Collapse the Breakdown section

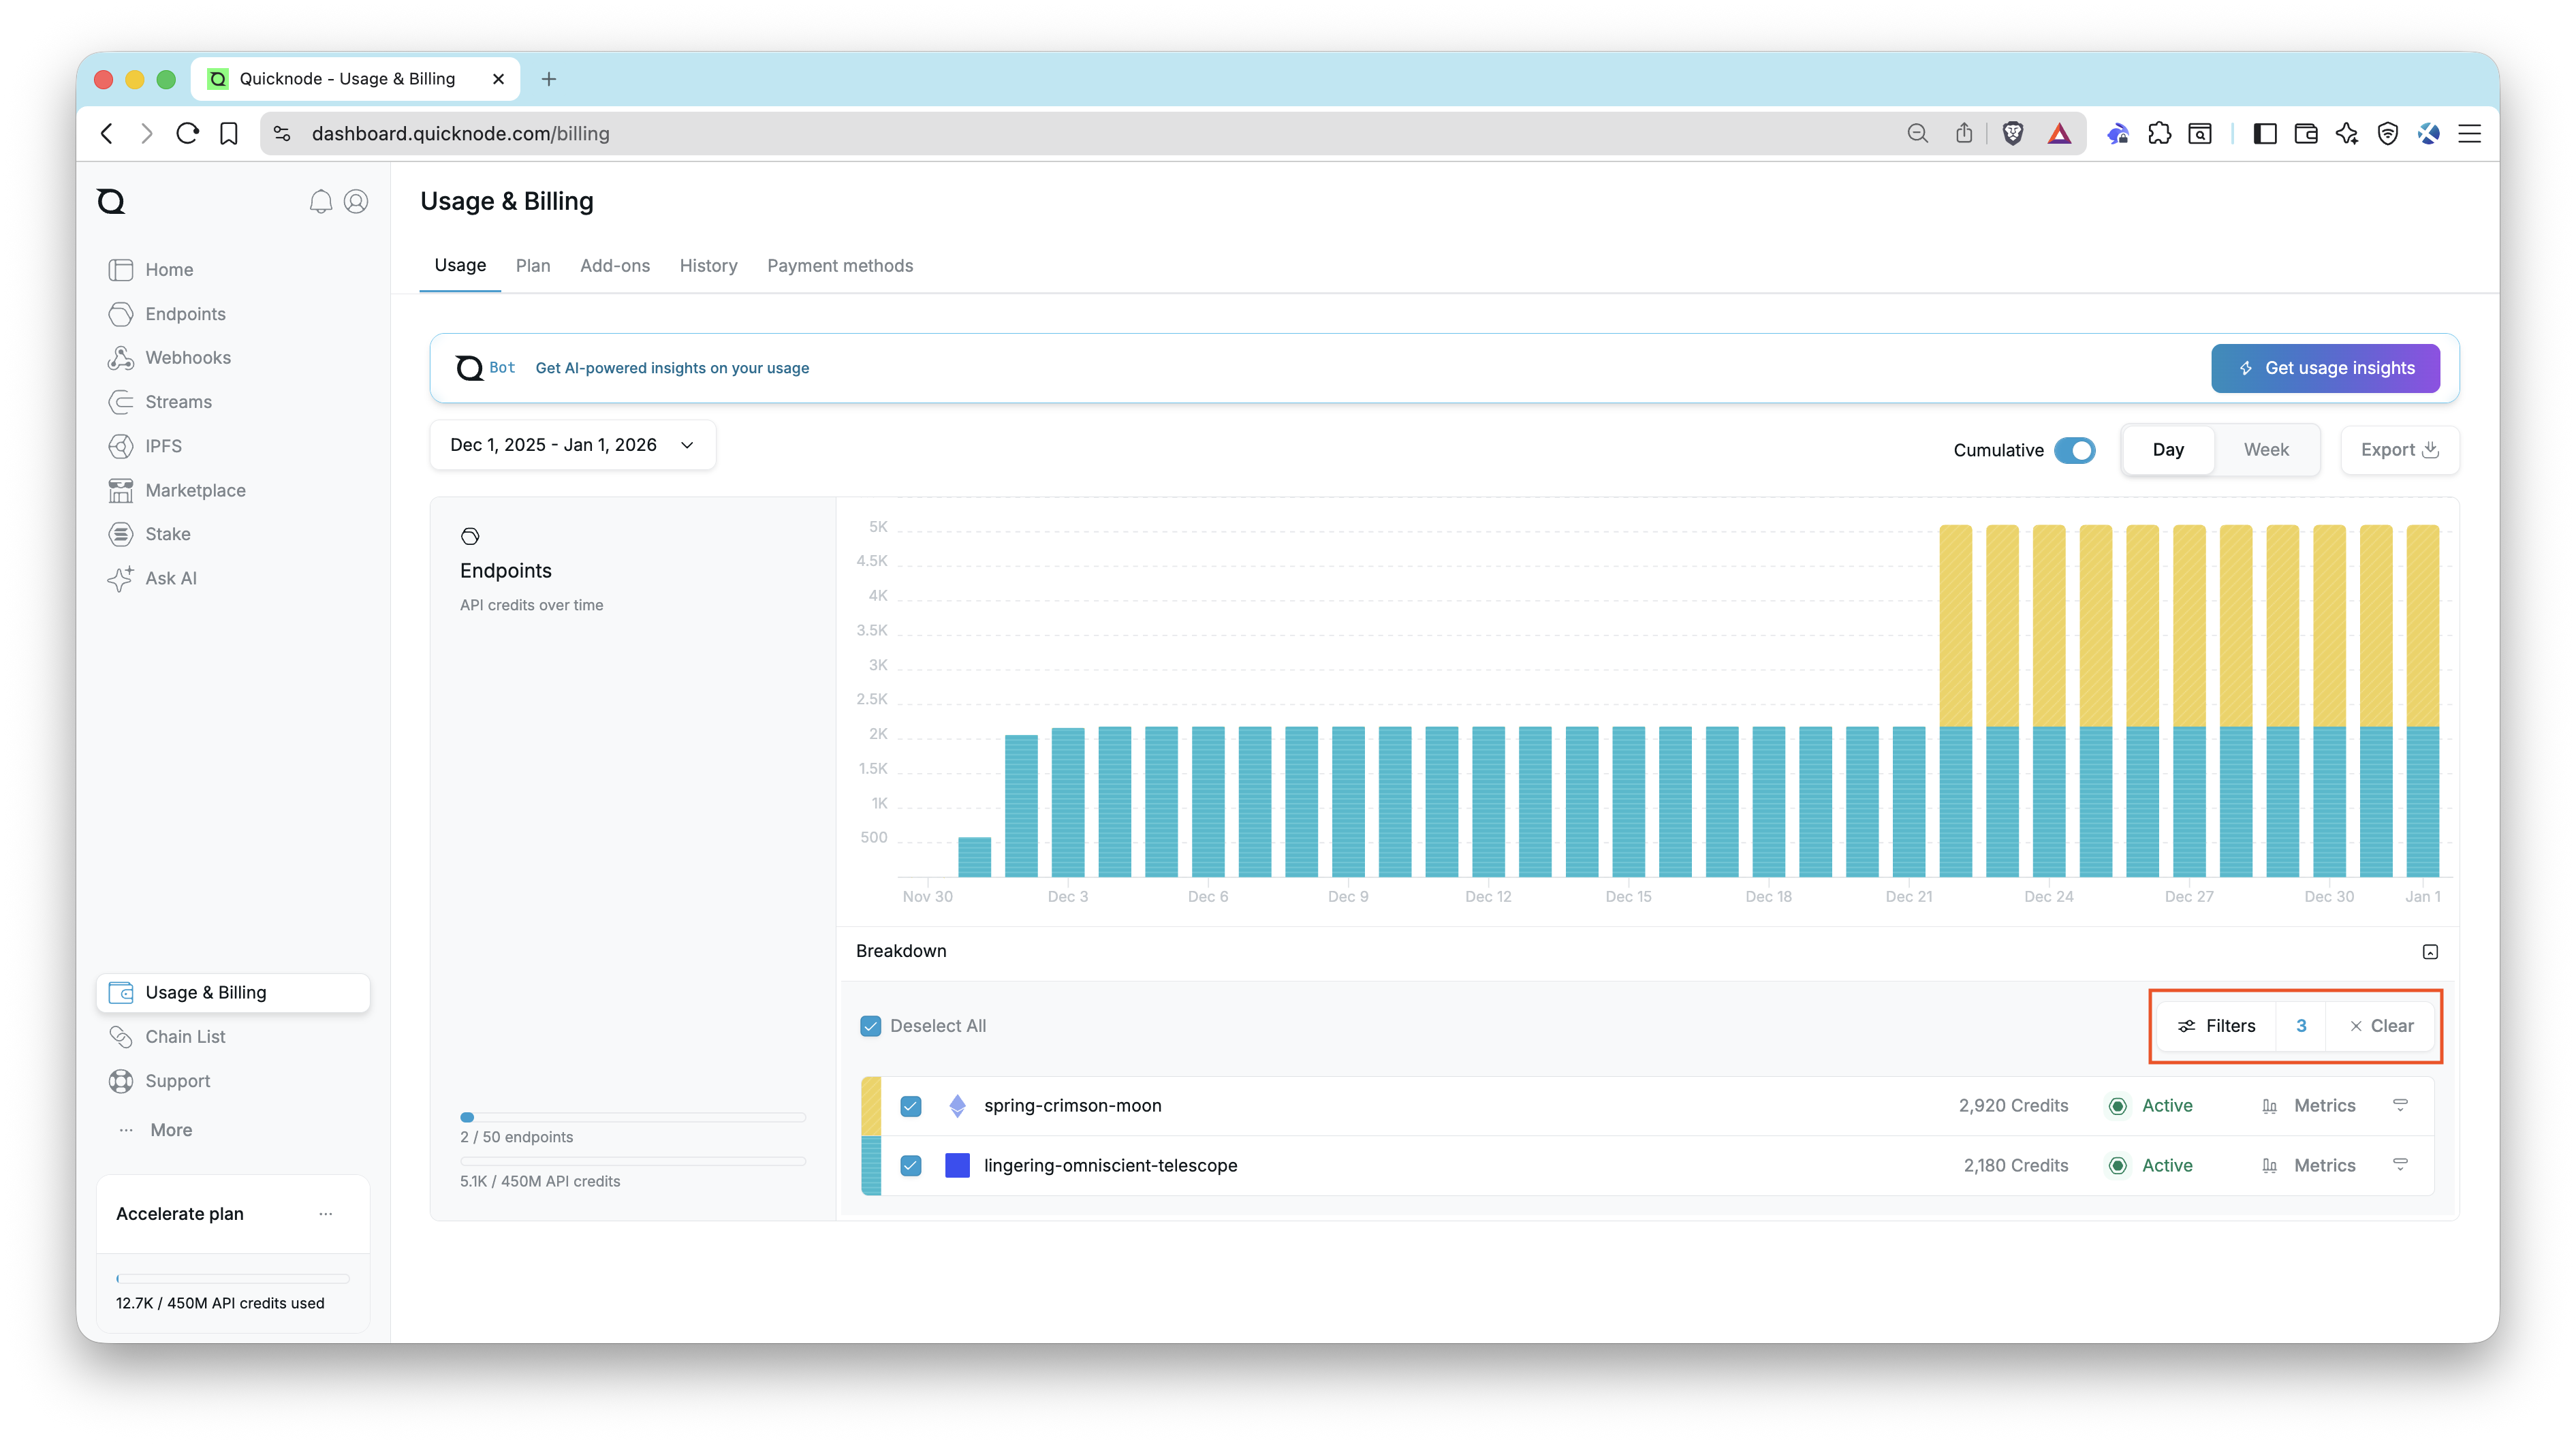pyautogui.click(x=2430, y=951)
